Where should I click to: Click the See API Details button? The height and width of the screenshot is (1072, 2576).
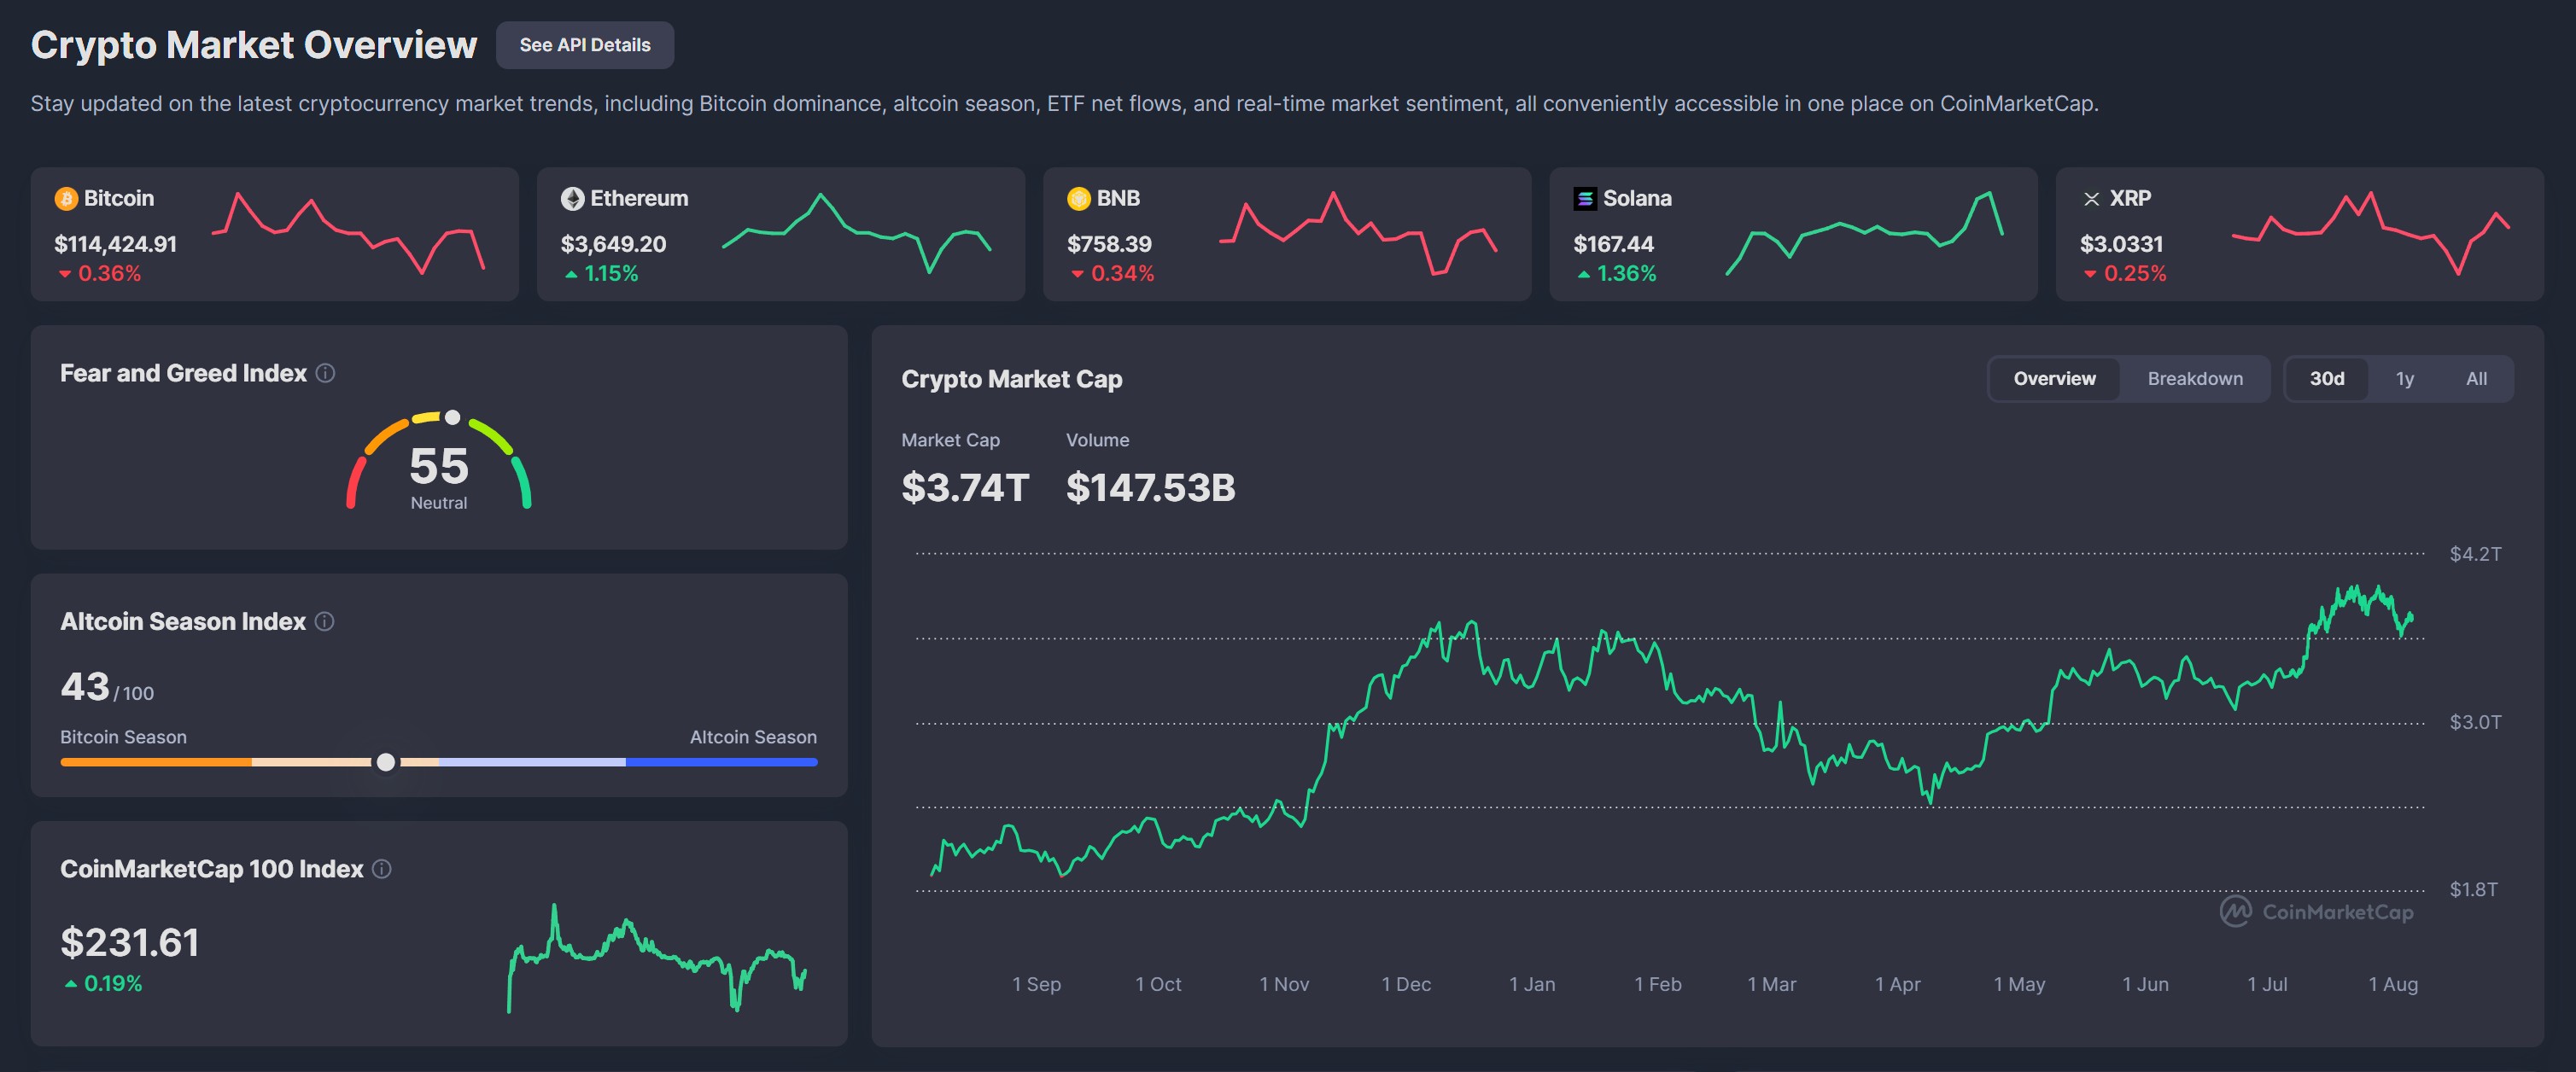[584, 45]
